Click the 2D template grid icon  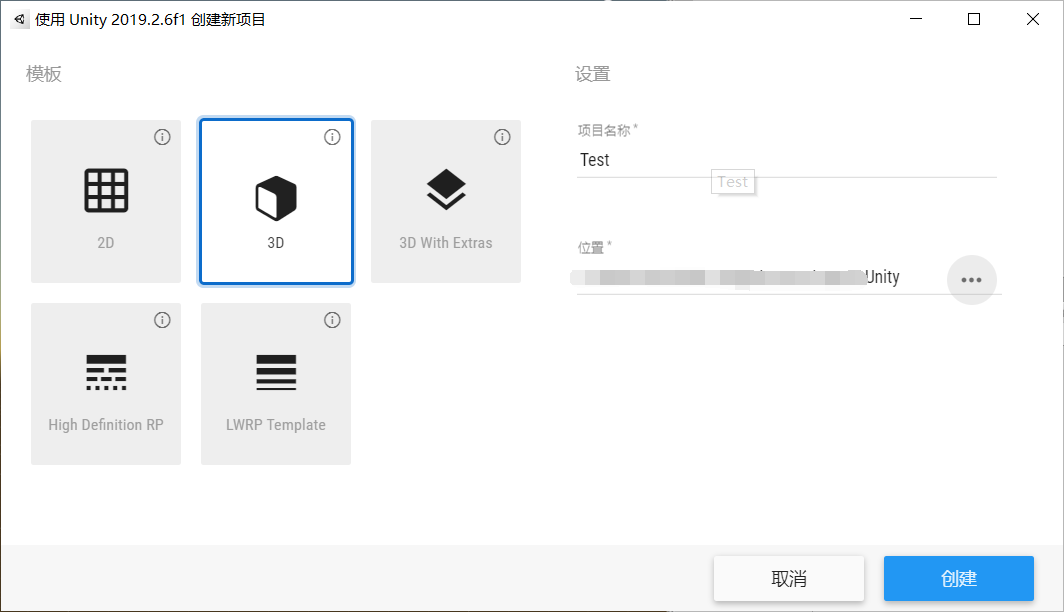click(x=106, y=190)
